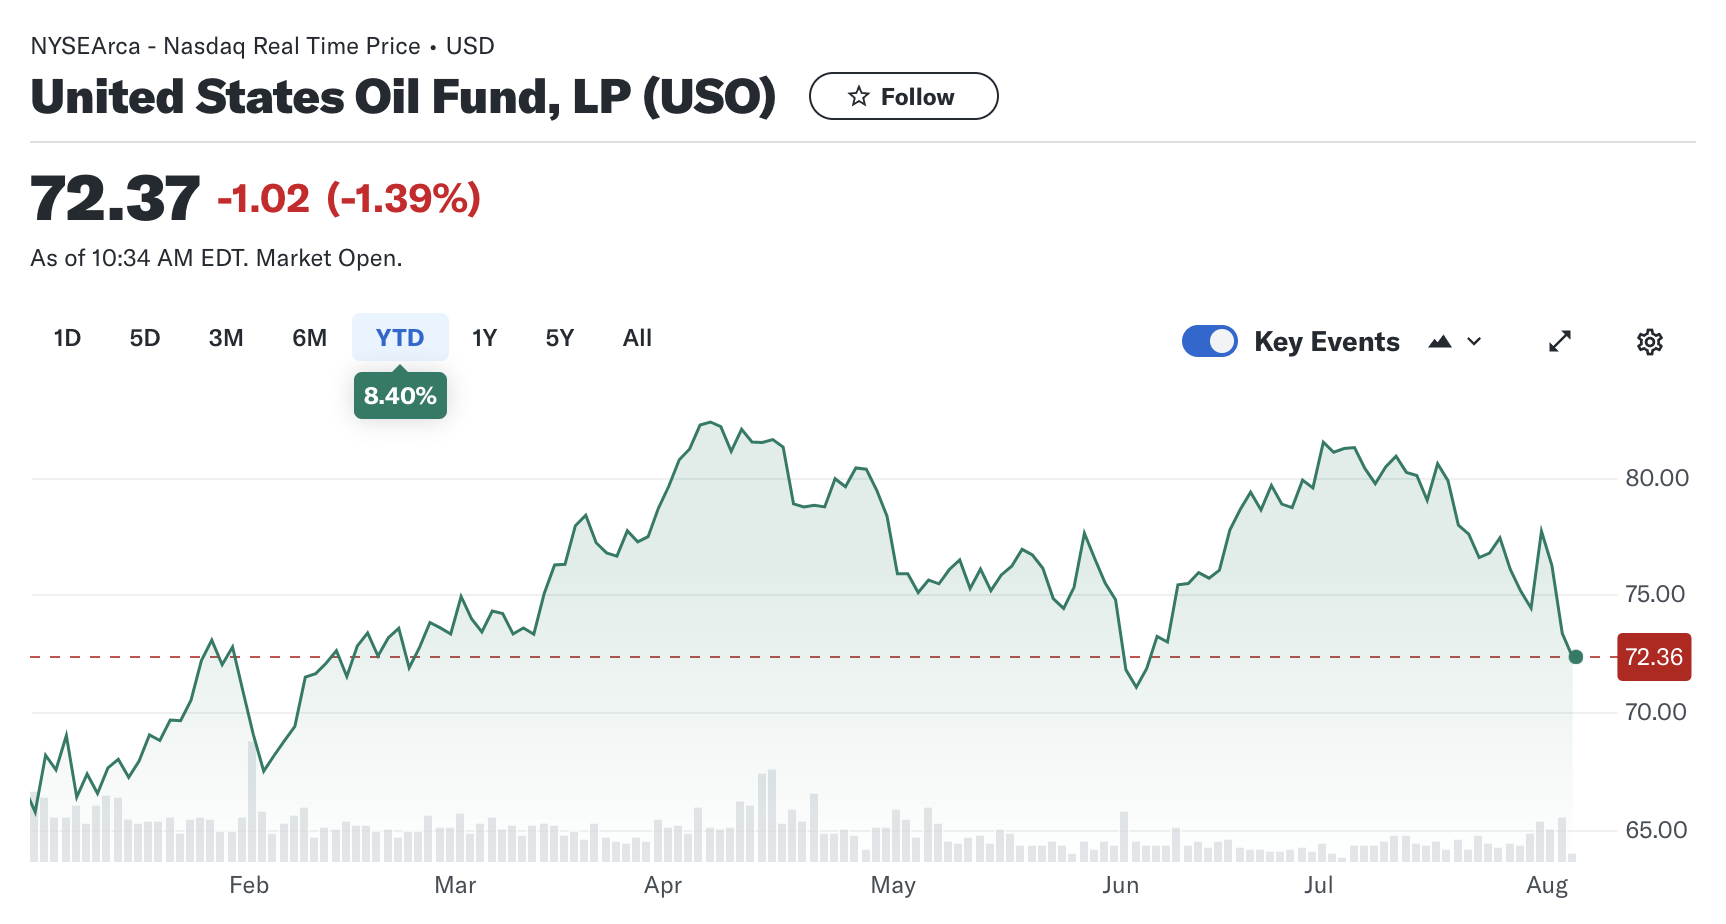This screenshot has height=924, width=1726.
Task: Select the YTD range tab
Action: point(400,338)
